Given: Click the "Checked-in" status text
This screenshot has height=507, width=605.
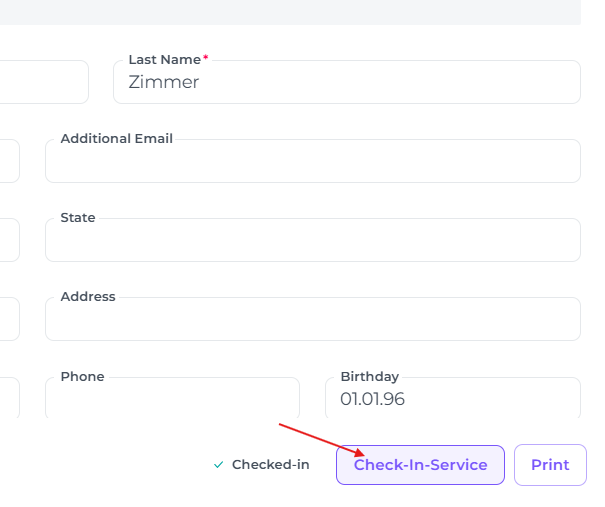Looking at the screenshot, I should tap(270, 465).
